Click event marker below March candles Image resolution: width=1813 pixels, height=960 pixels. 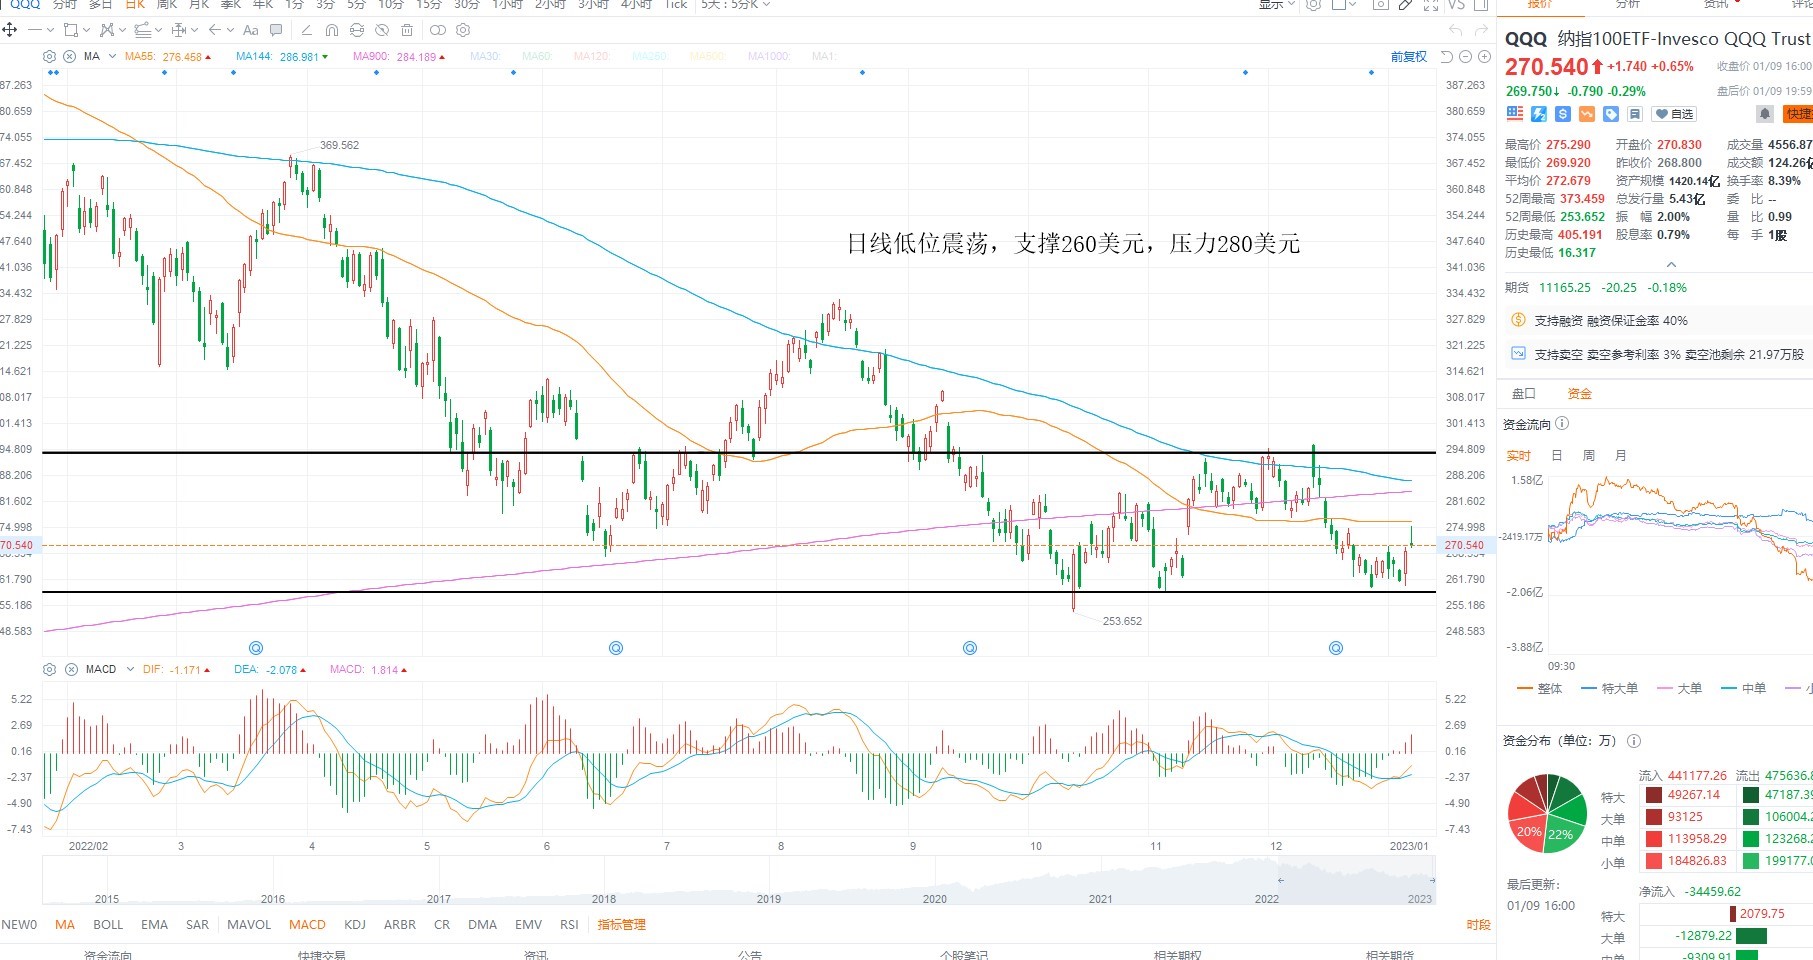[256, 648]
